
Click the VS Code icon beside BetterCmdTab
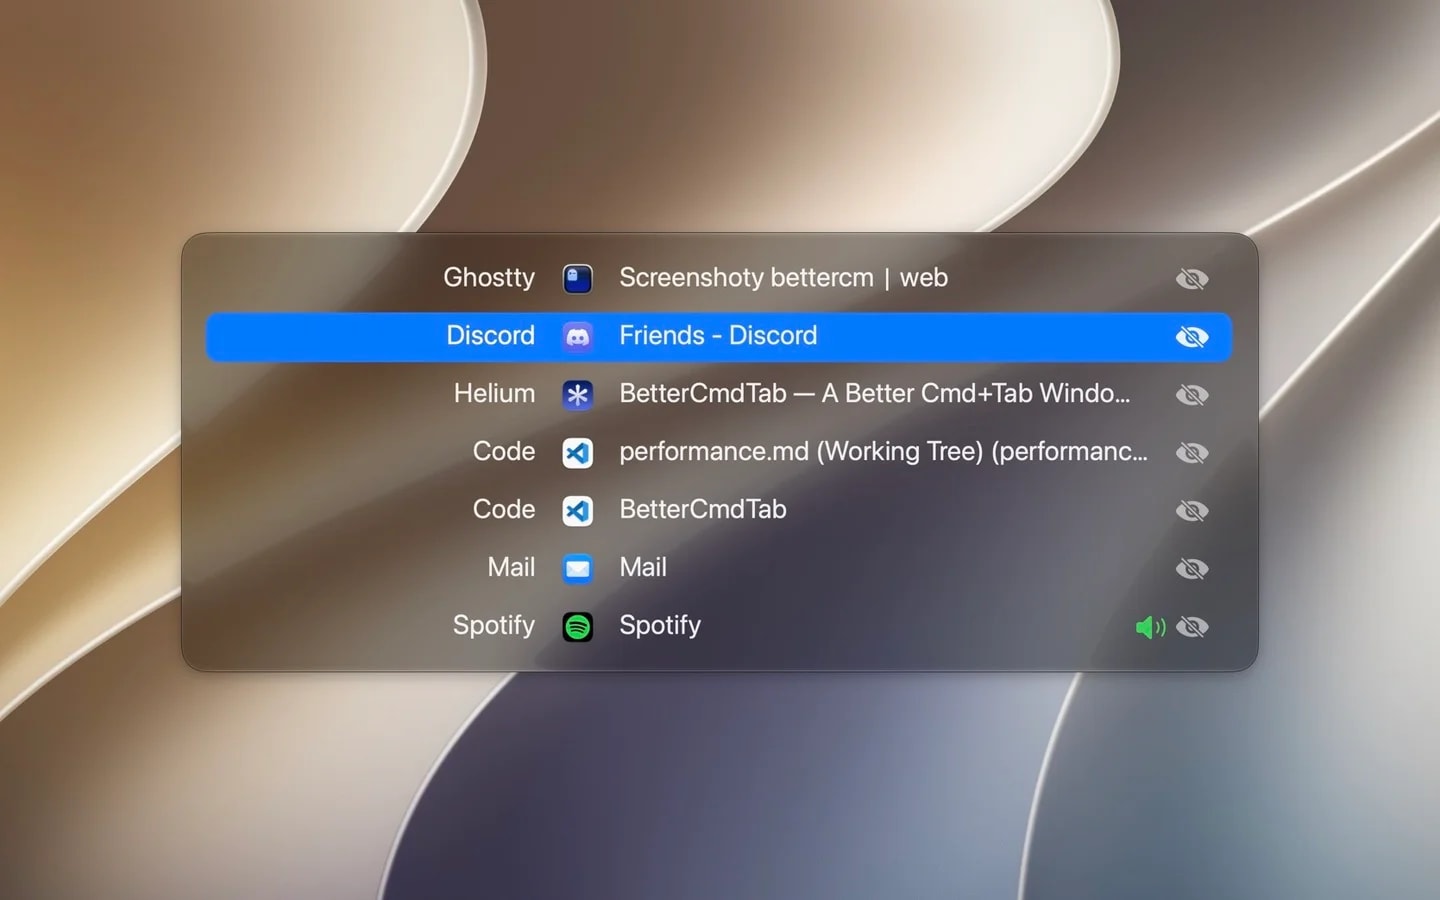pos(577,511)
